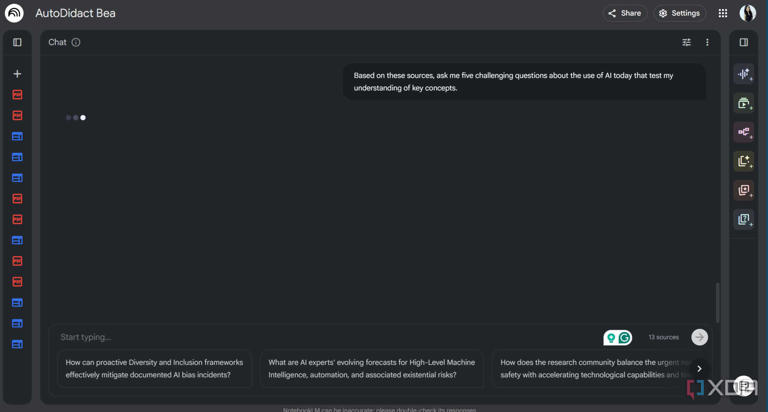
Task: Create a Mind Map from the studio sidebar
Action: [744, 132]
